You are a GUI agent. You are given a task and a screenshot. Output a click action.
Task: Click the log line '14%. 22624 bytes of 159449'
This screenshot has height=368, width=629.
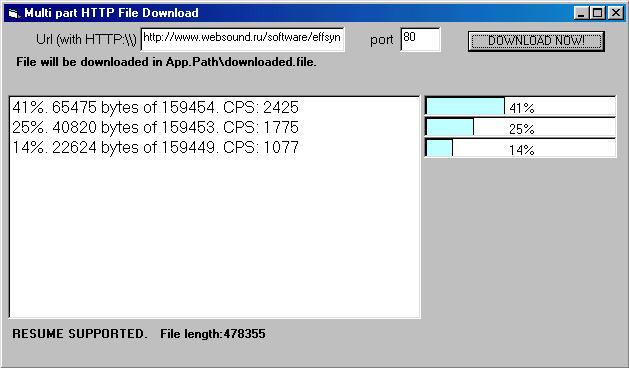tap(156, 147)
